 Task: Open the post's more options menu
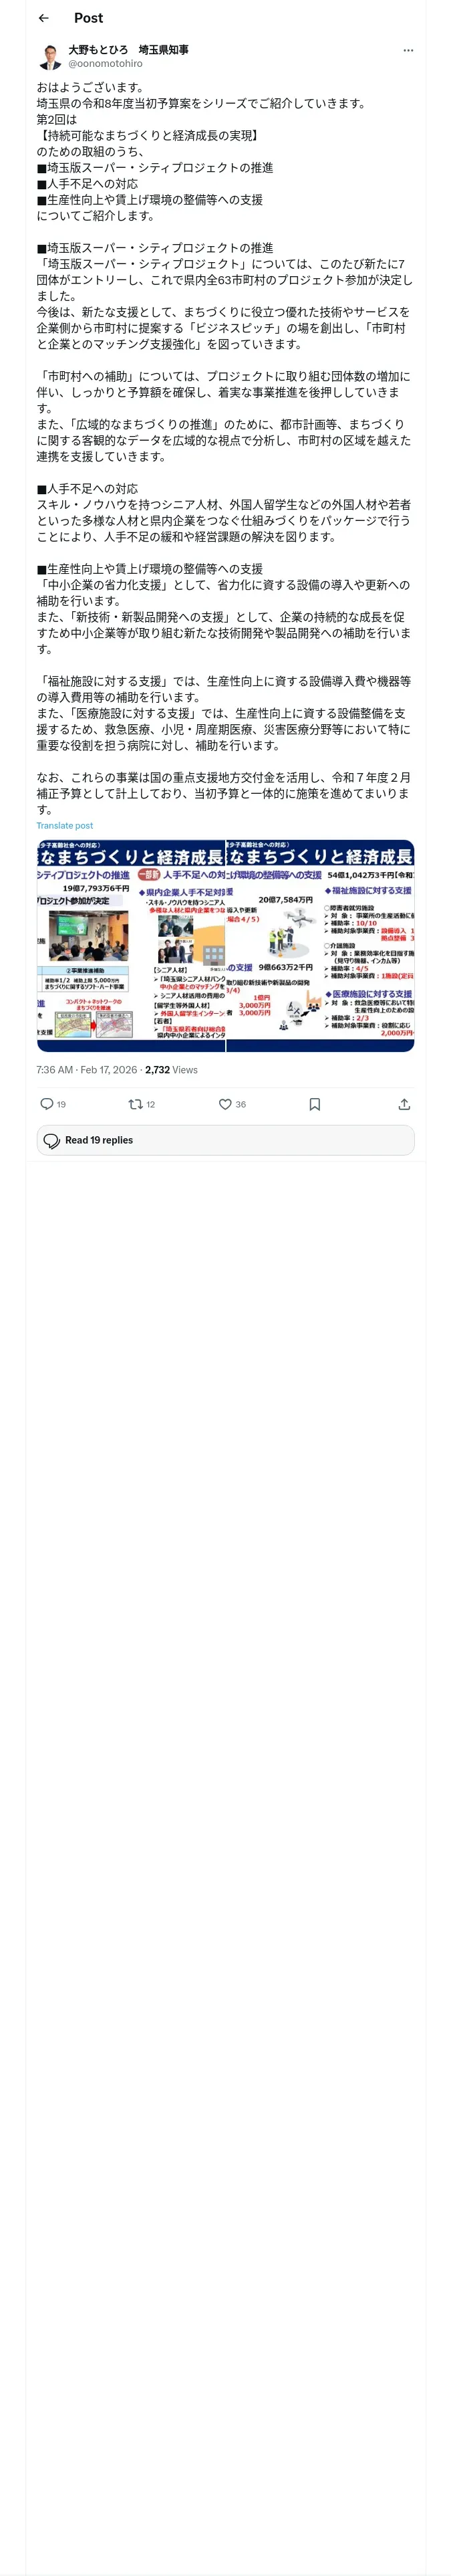(407, 50)
